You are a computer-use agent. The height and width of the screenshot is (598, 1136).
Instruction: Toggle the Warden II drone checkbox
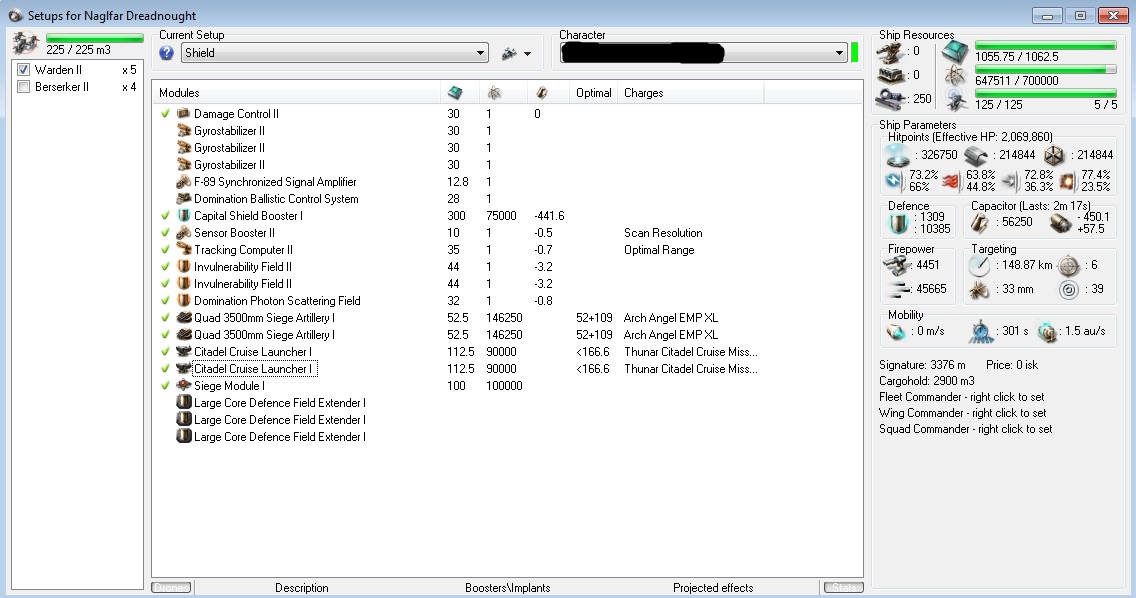pos(23,70)
